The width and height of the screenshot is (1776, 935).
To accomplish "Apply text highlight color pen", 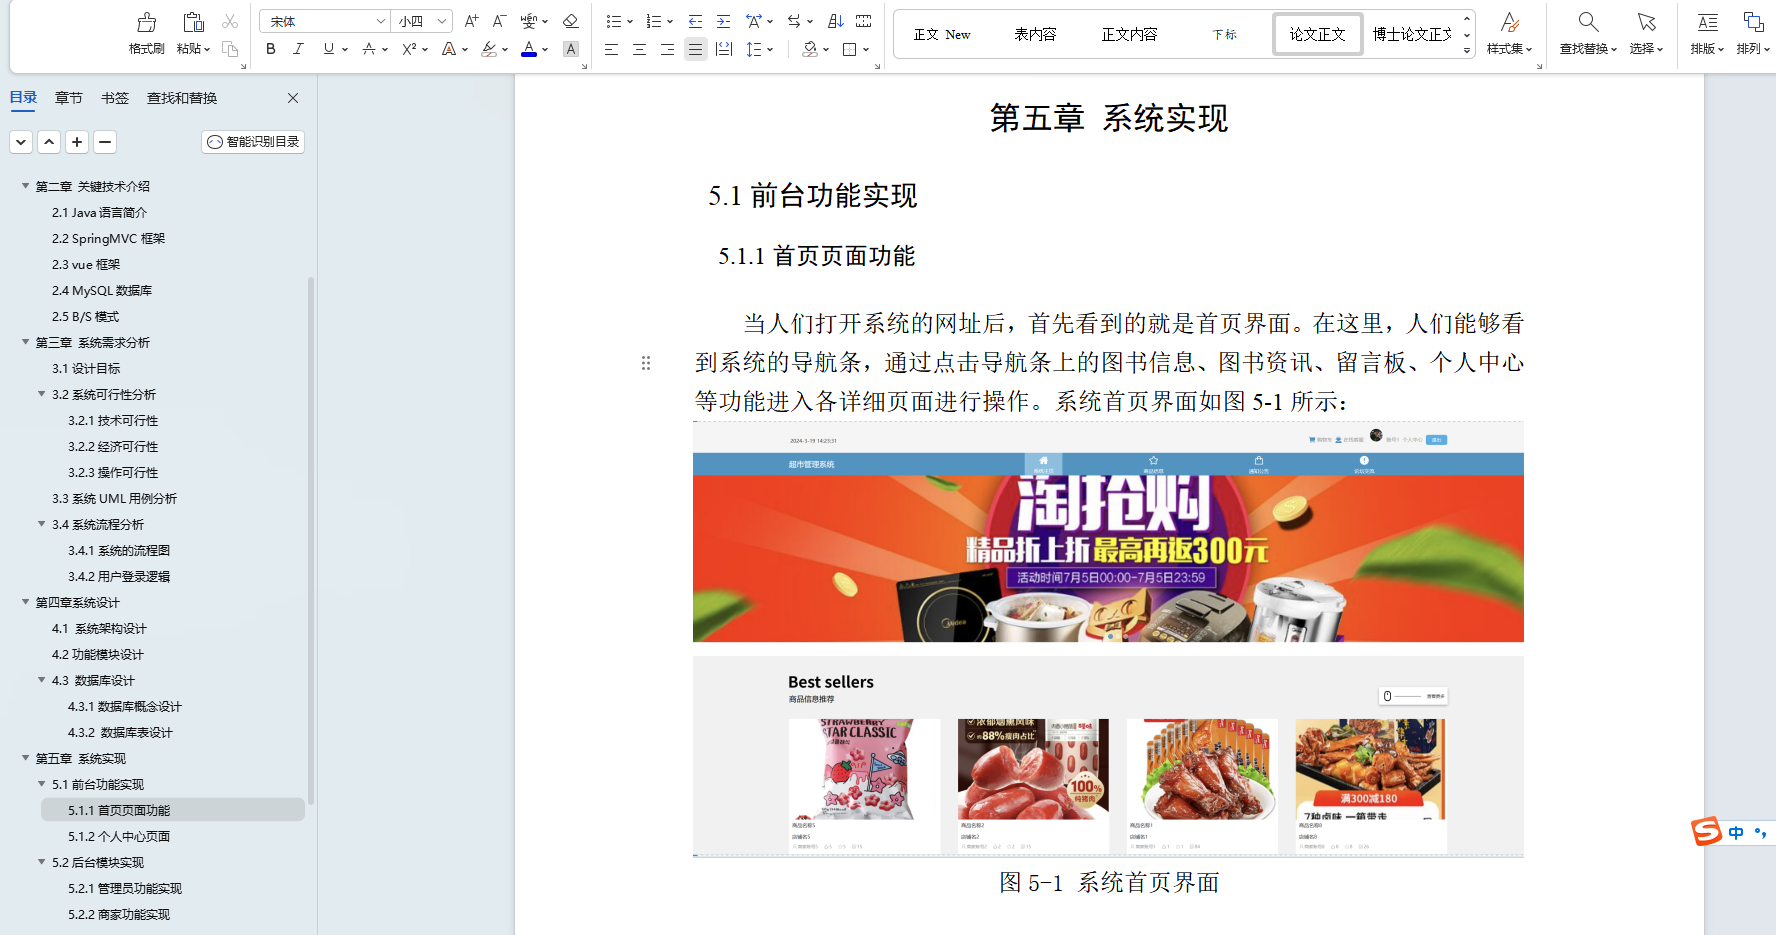I will 489,49.
